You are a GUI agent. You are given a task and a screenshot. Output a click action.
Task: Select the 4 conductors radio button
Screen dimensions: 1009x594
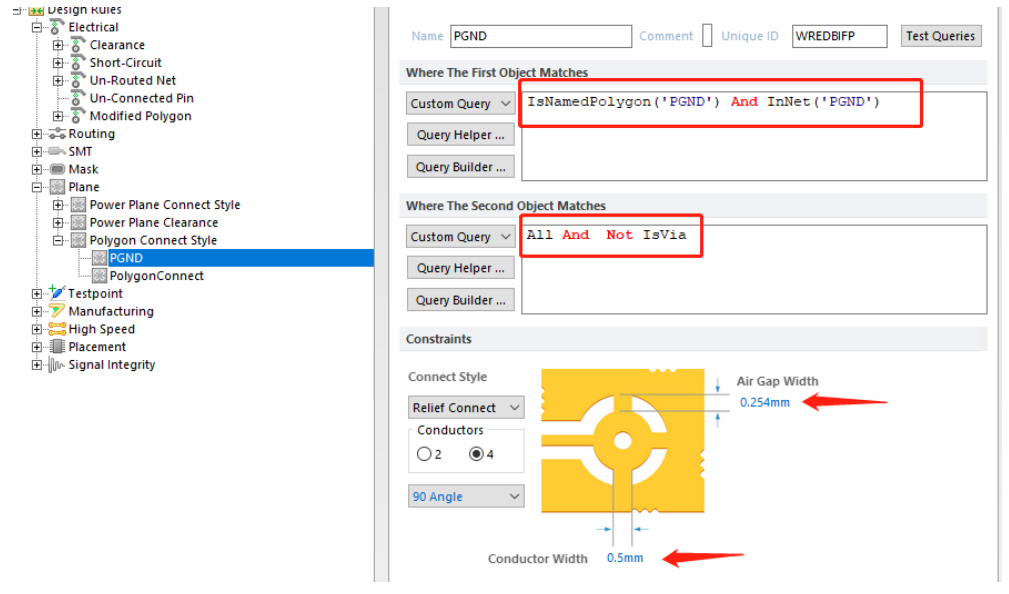click(x=476, y=454)
